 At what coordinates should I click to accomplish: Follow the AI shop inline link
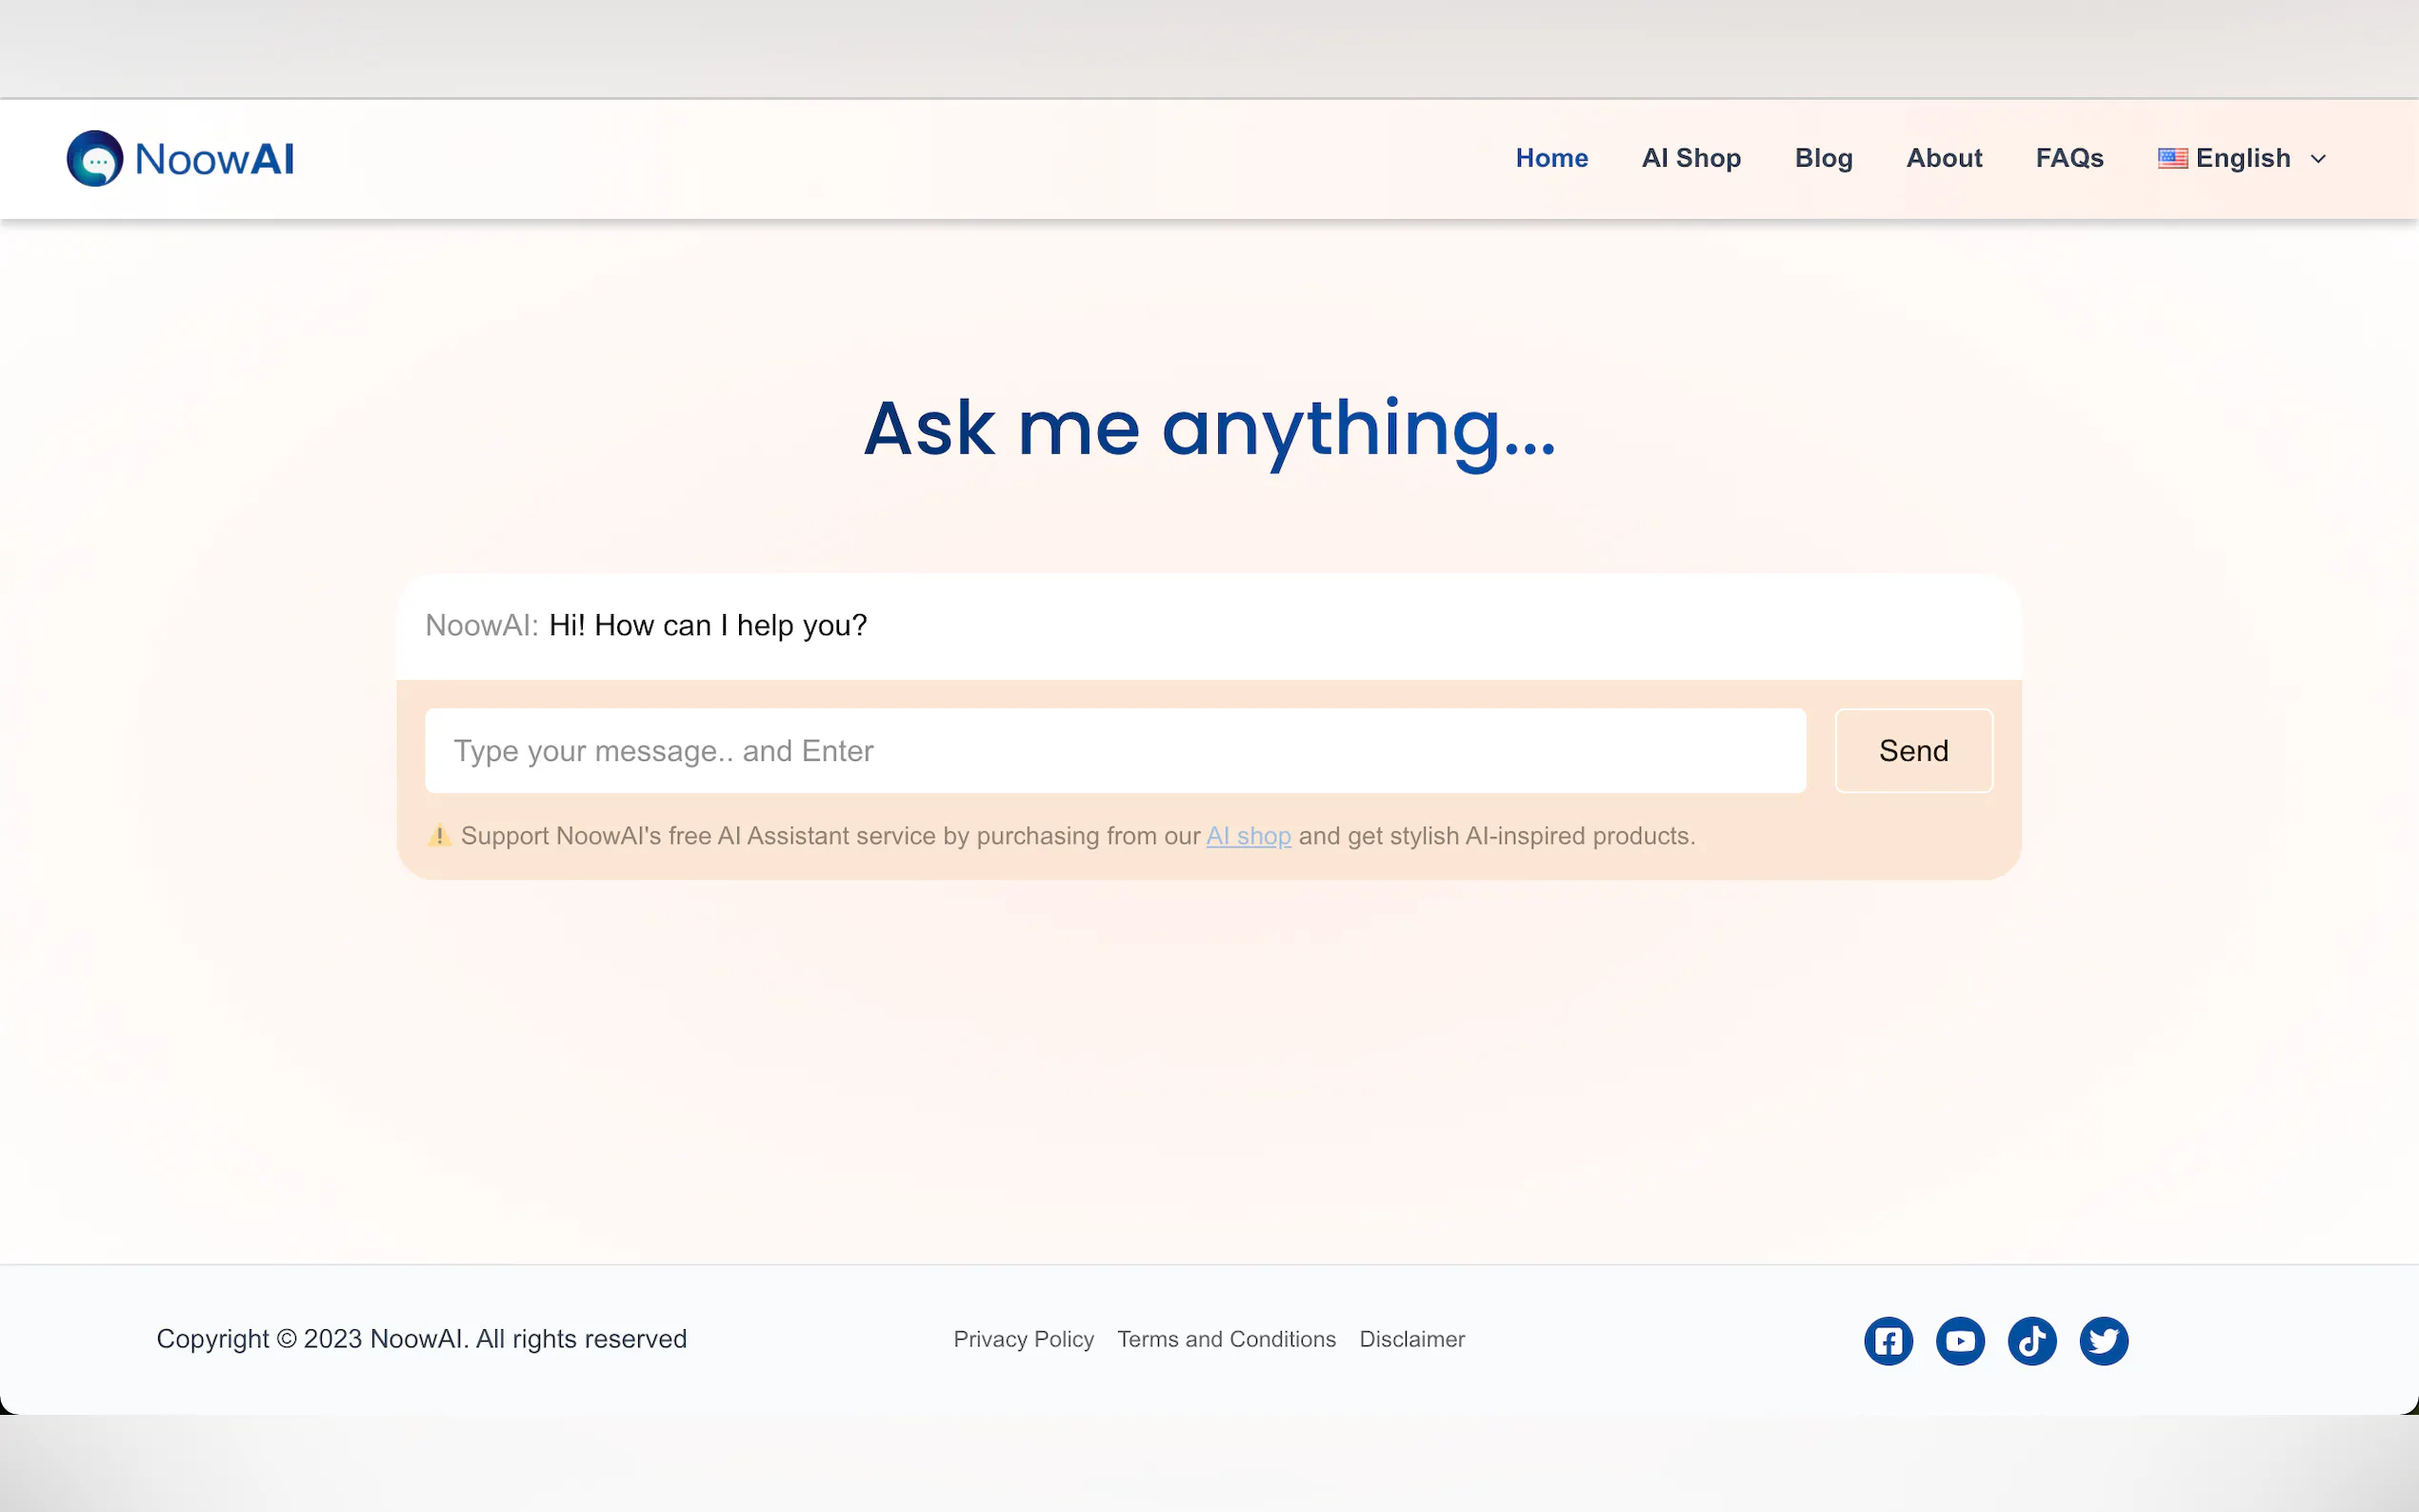tap(1248, 835)
